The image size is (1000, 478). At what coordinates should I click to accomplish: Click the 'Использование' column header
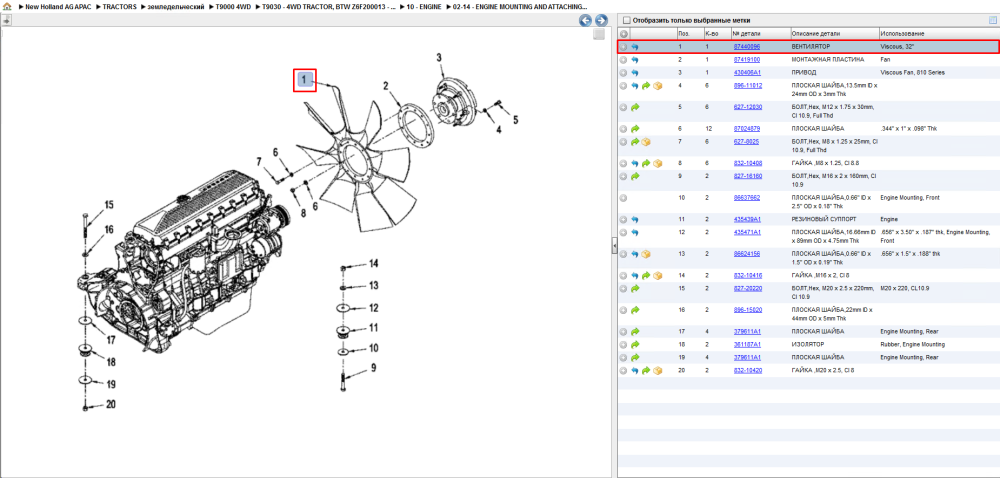(939, 34)
